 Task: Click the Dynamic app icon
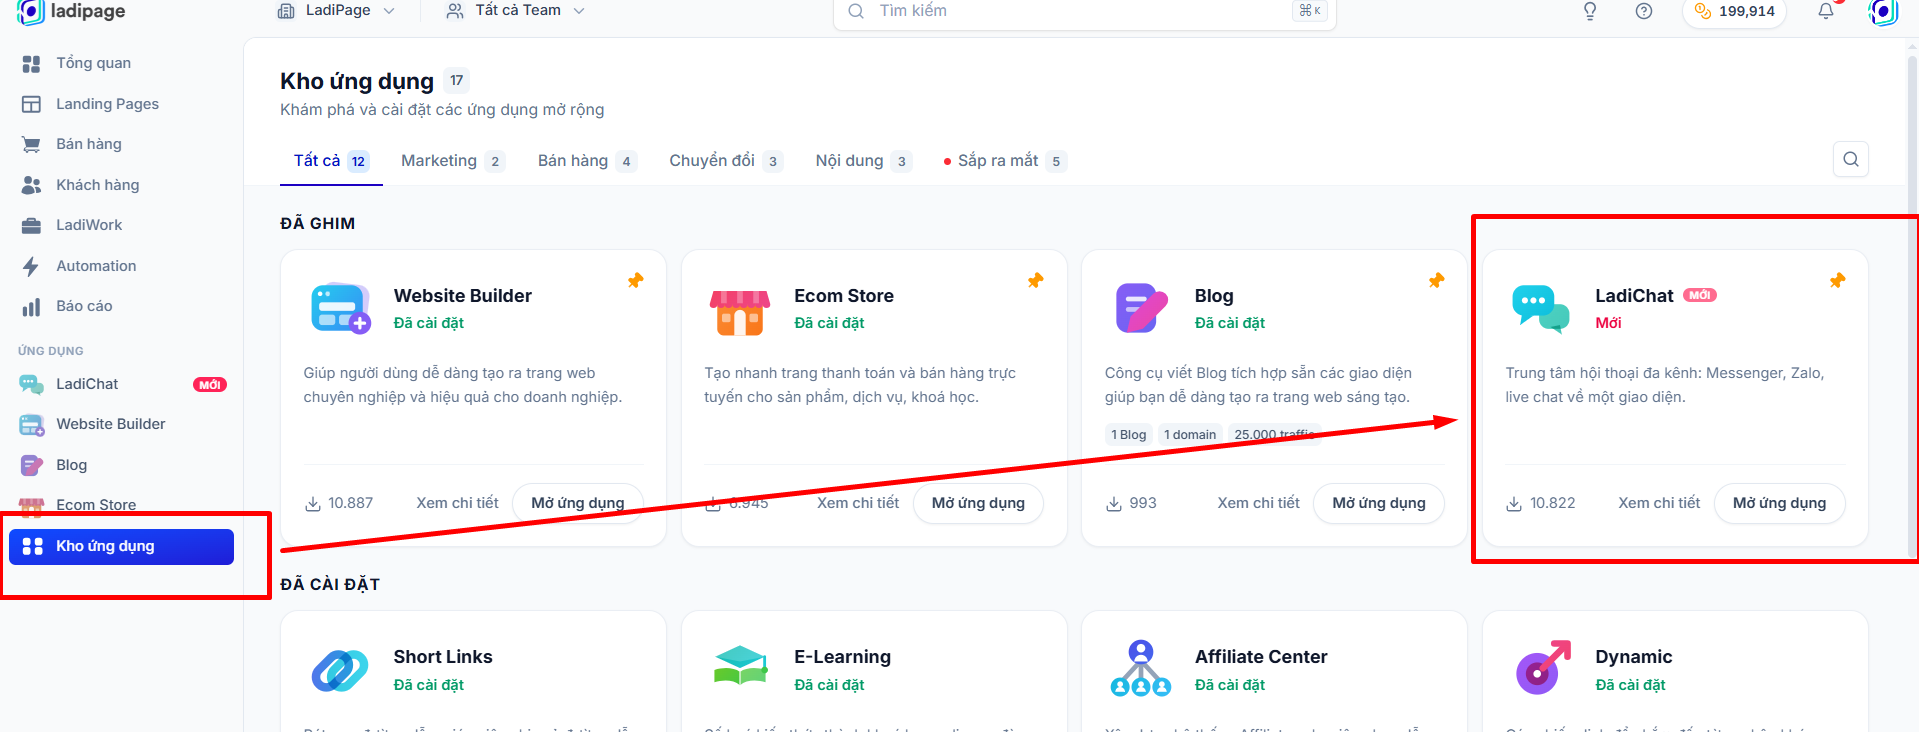[x=1543, y=667]
